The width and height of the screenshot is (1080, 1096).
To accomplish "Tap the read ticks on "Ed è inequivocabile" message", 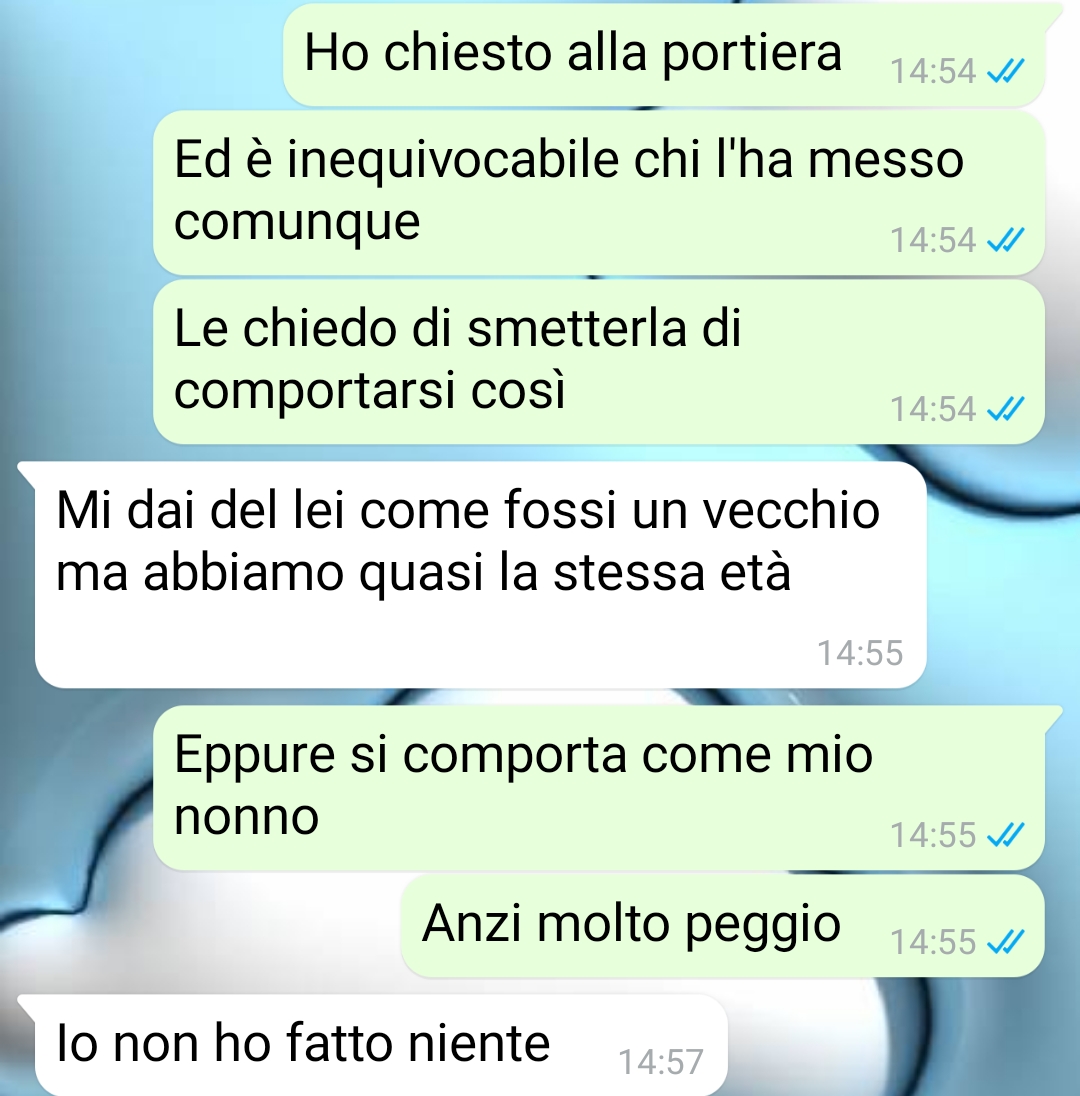I will tap(1005, 240).
